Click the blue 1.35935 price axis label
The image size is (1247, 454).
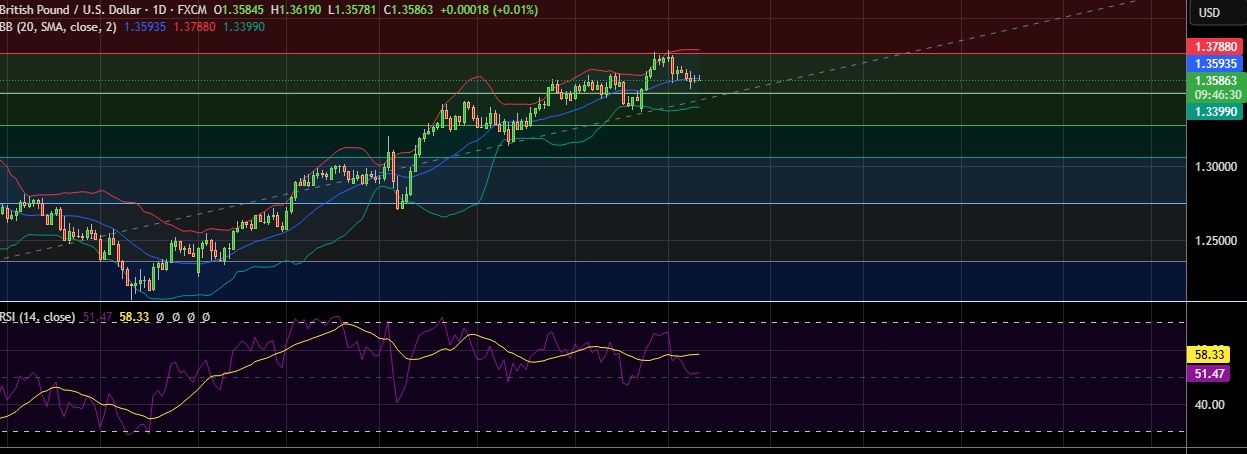pyautogui.click(x=1213, y=63)
